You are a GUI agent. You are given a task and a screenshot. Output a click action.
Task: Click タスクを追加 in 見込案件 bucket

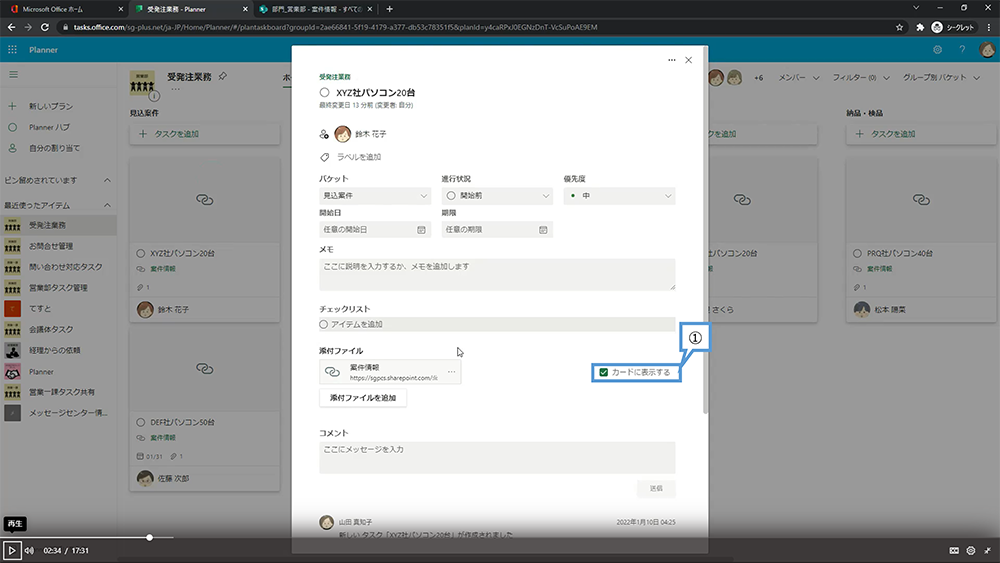205,134
